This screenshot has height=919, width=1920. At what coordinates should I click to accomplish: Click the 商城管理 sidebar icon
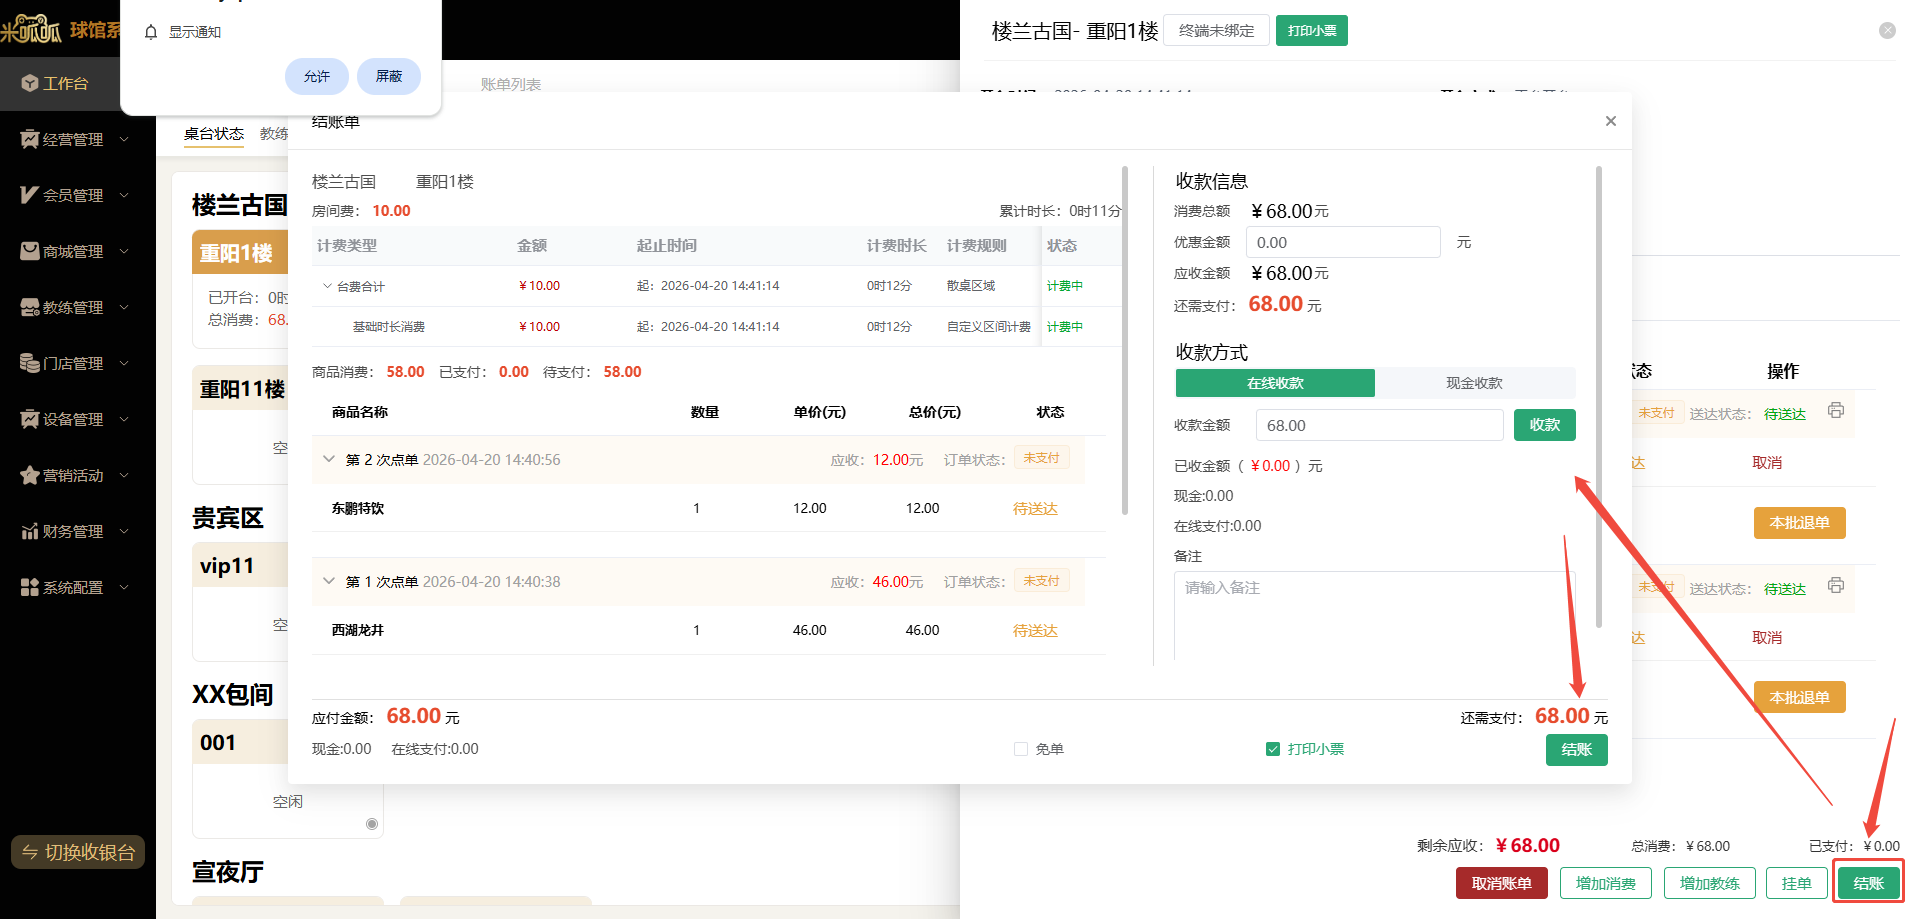coord(30,251)
